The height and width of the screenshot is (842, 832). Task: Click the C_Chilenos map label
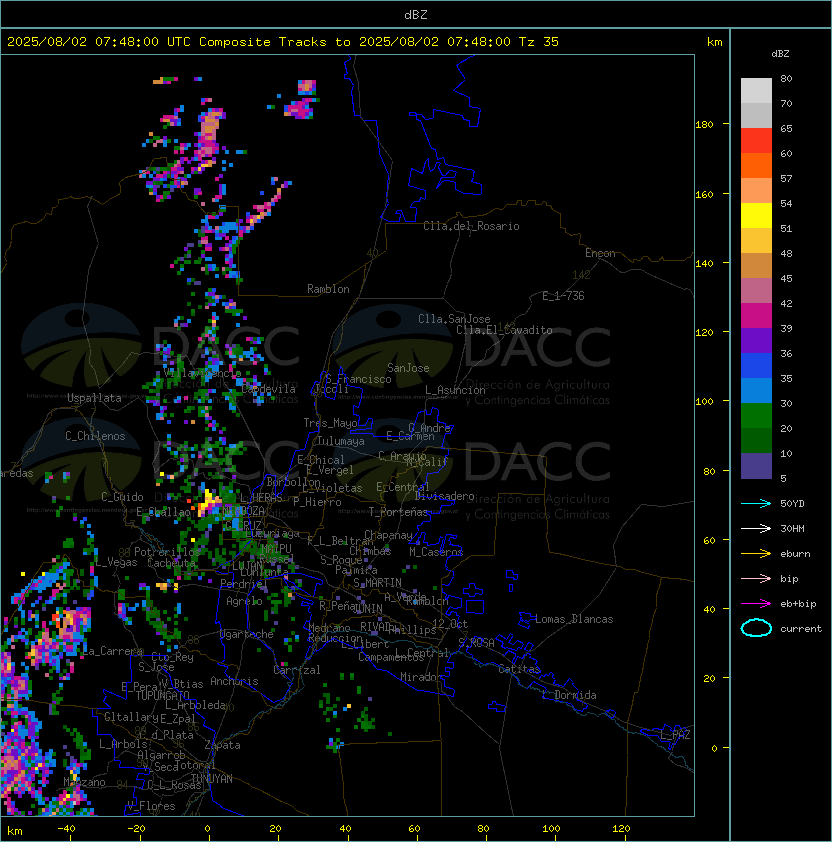click(95, 436)
